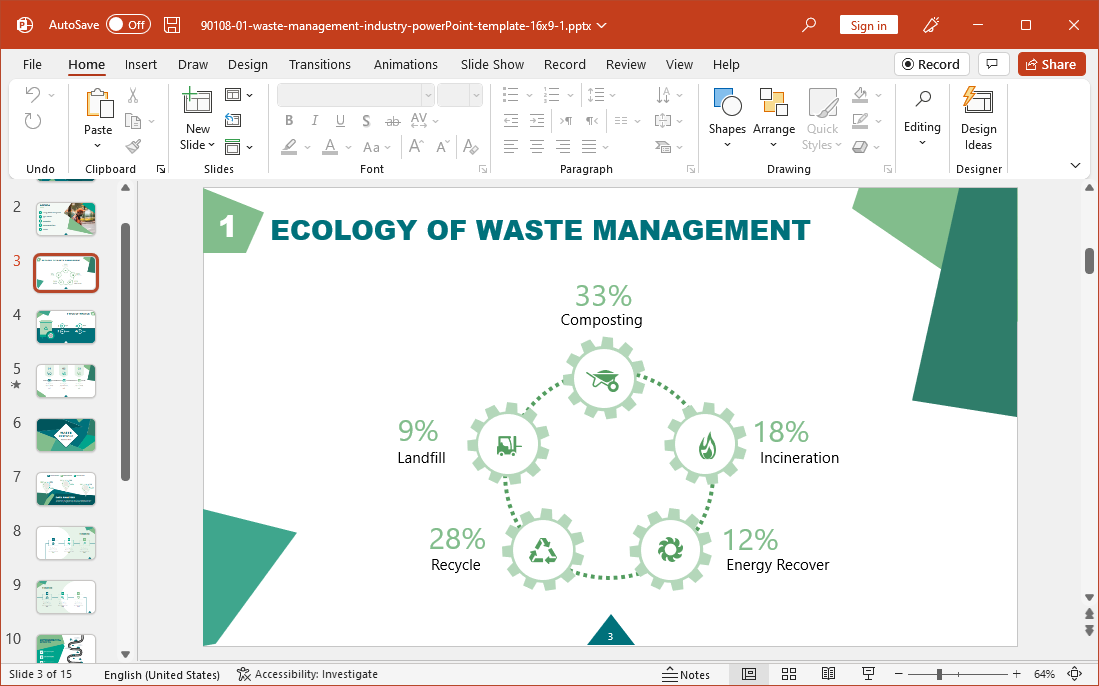Collapse the ribbon with the chevron
Viewport: 1099px width, 686px height.
coord(1076,165)
